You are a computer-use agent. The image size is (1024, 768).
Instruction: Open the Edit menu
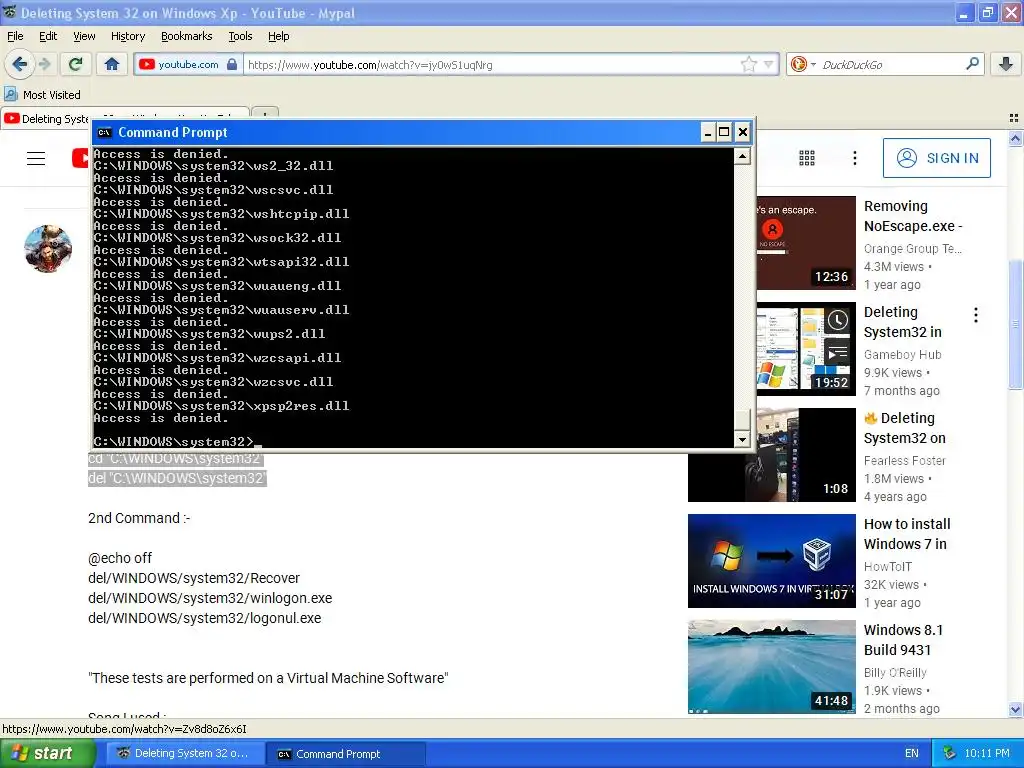(48, 36)
